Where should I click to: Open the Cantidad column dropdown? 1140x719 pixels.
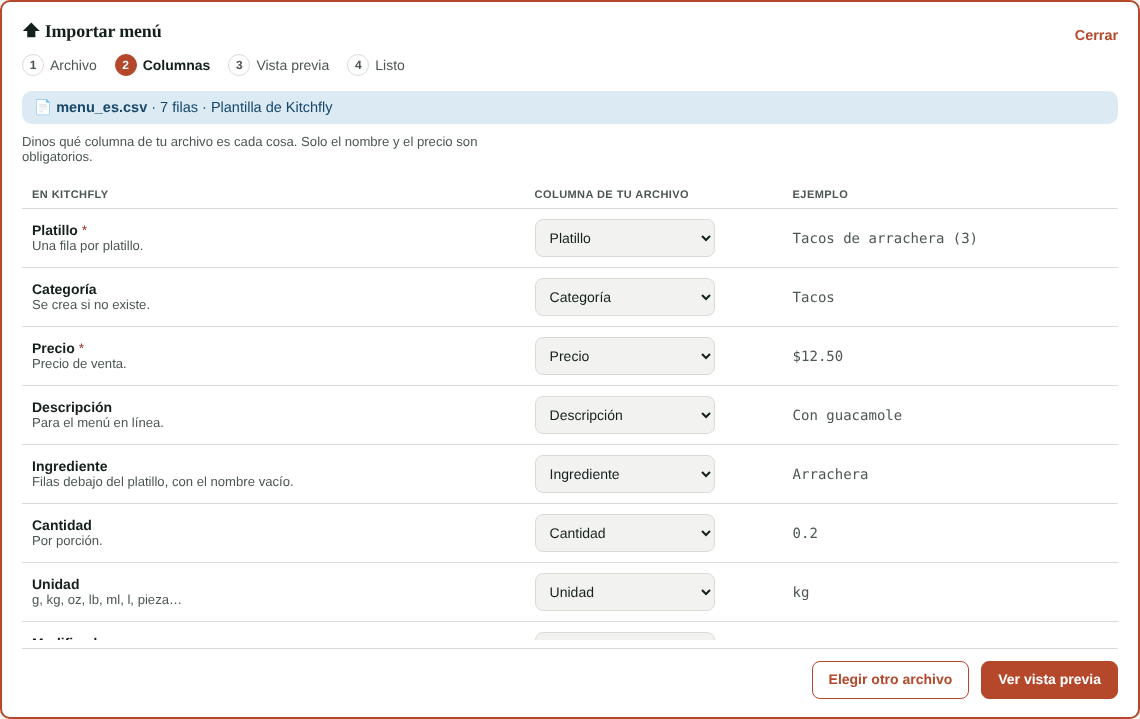(x=625, y=533)
